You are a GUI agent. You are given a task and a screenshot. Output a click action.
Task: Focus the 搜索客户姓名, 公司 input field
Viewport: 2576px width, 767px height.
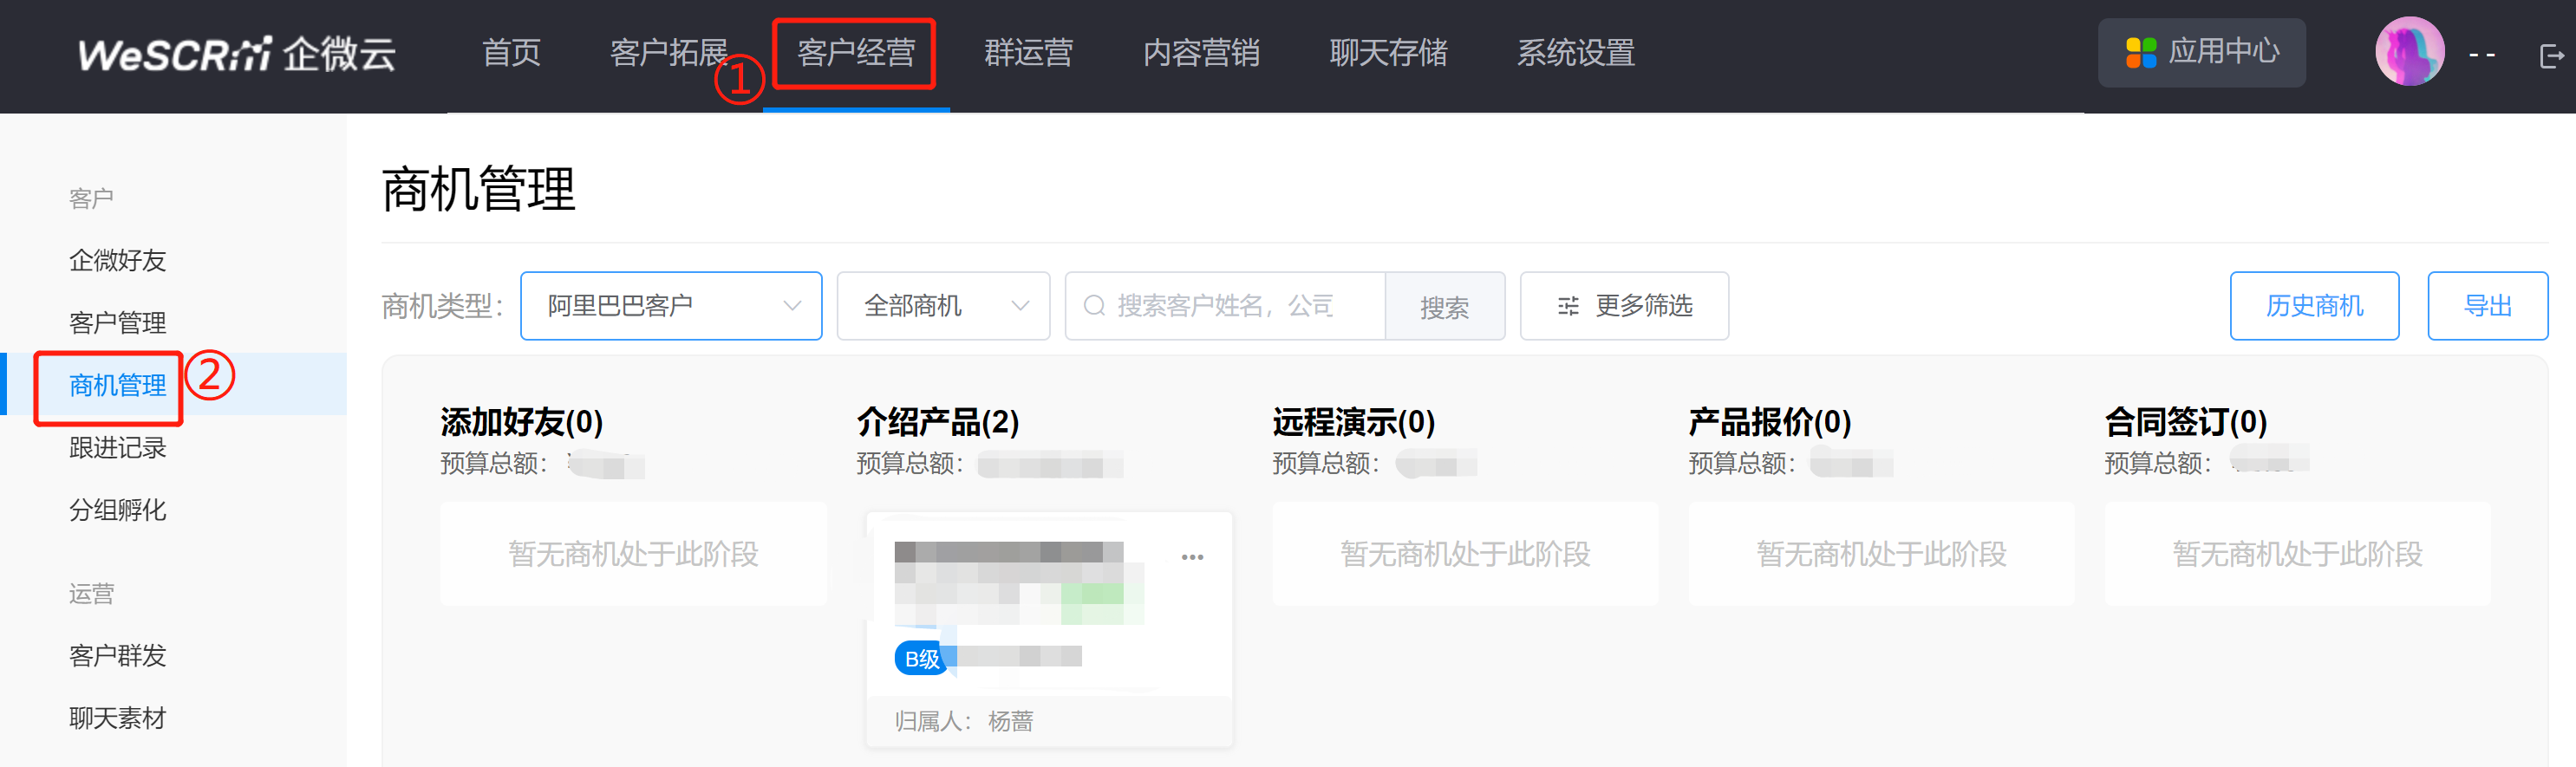coord(1240,306)
